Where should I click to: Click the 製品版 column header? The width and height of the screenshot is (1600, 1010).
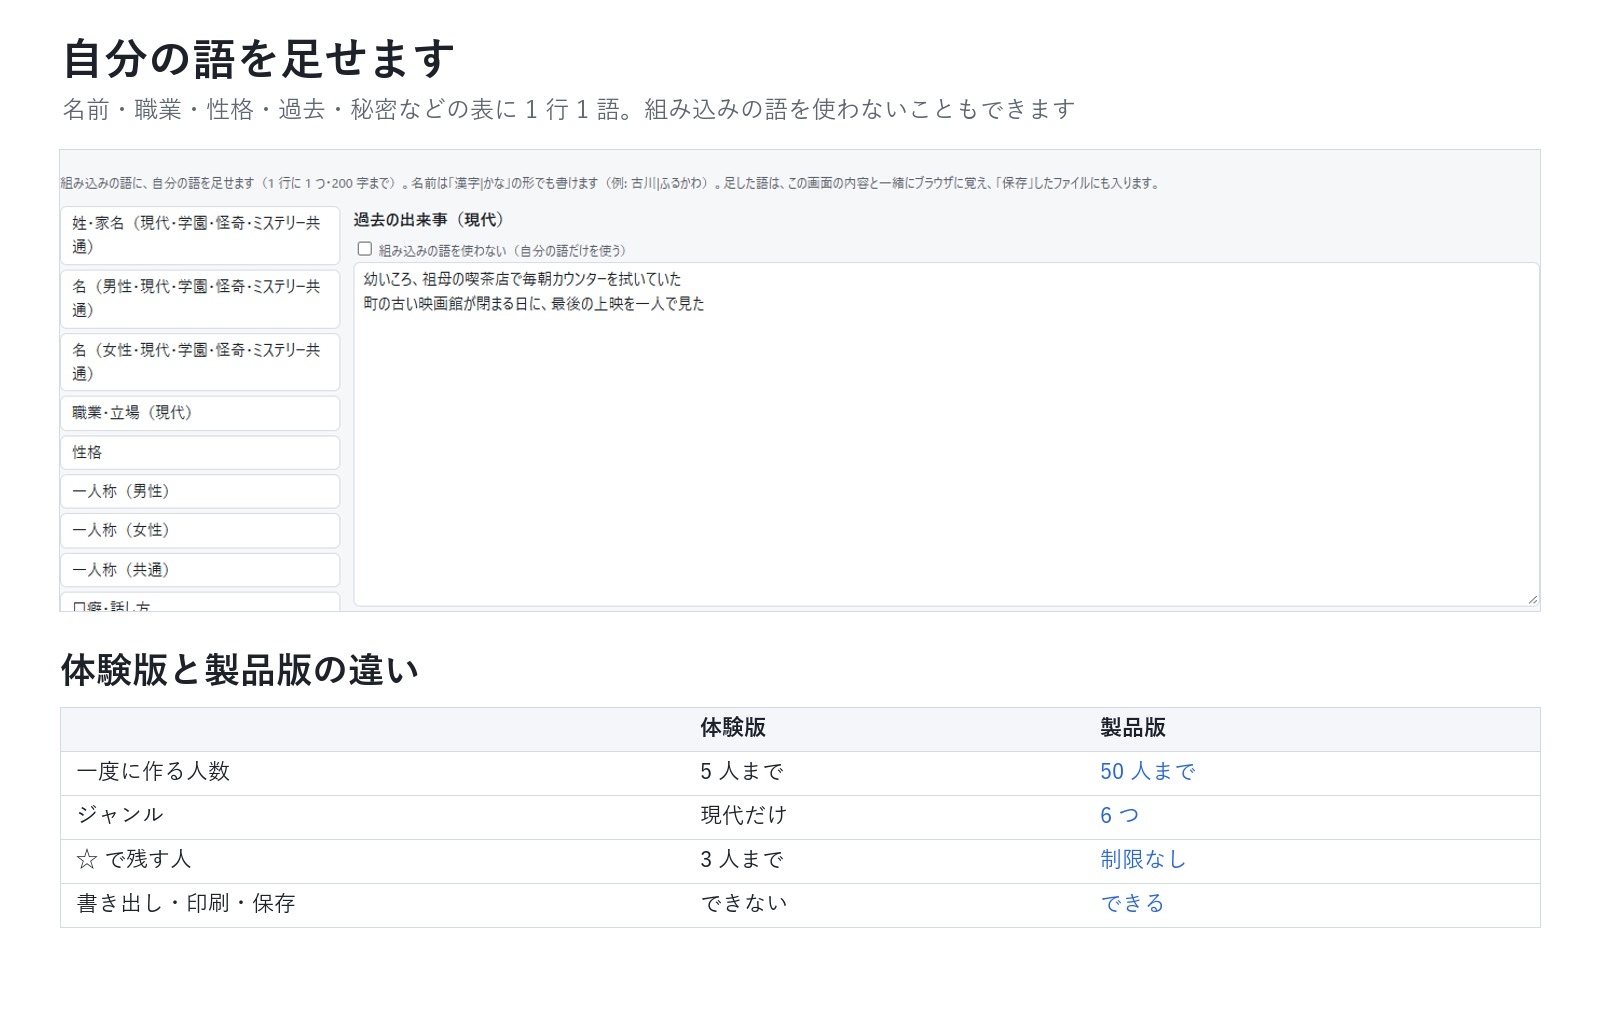coord(1133,728)
